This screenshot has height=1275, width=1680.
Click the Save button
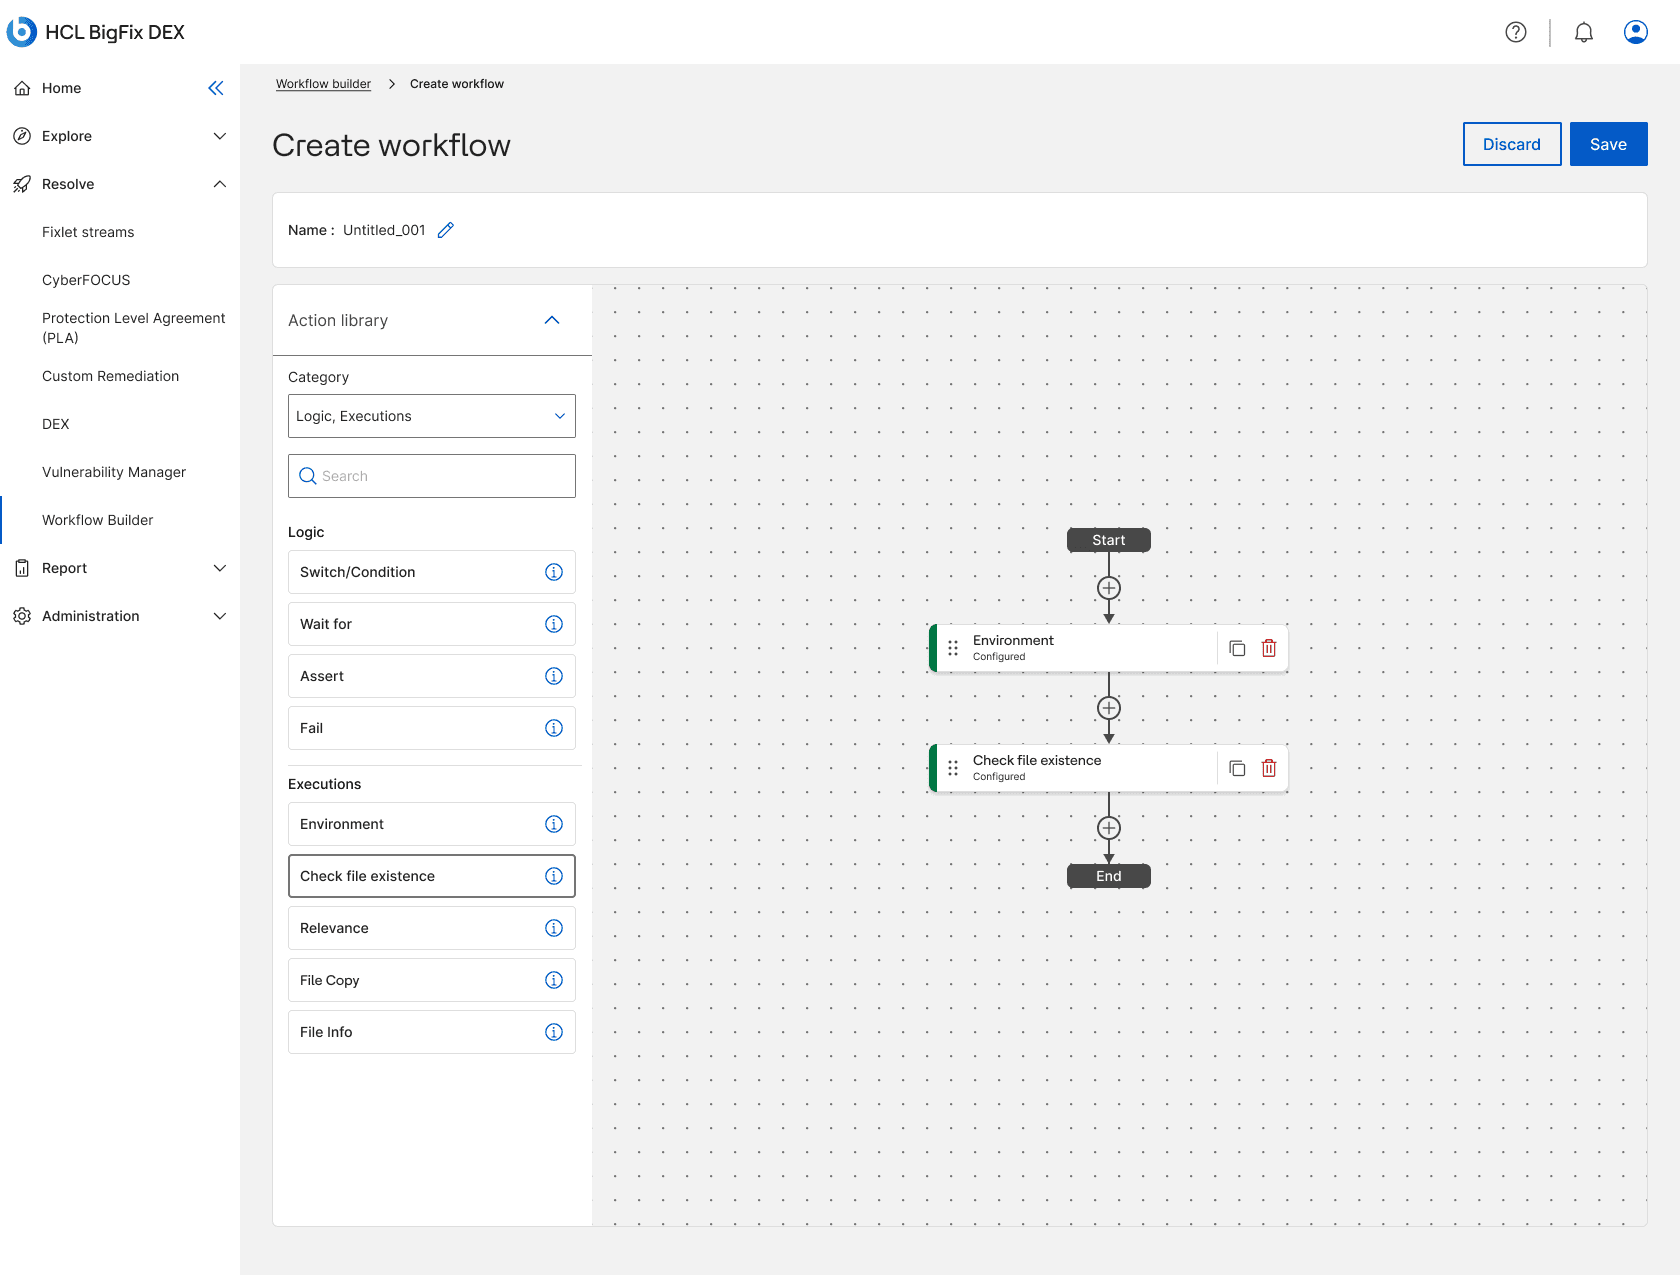click(x=1609, y=144)
